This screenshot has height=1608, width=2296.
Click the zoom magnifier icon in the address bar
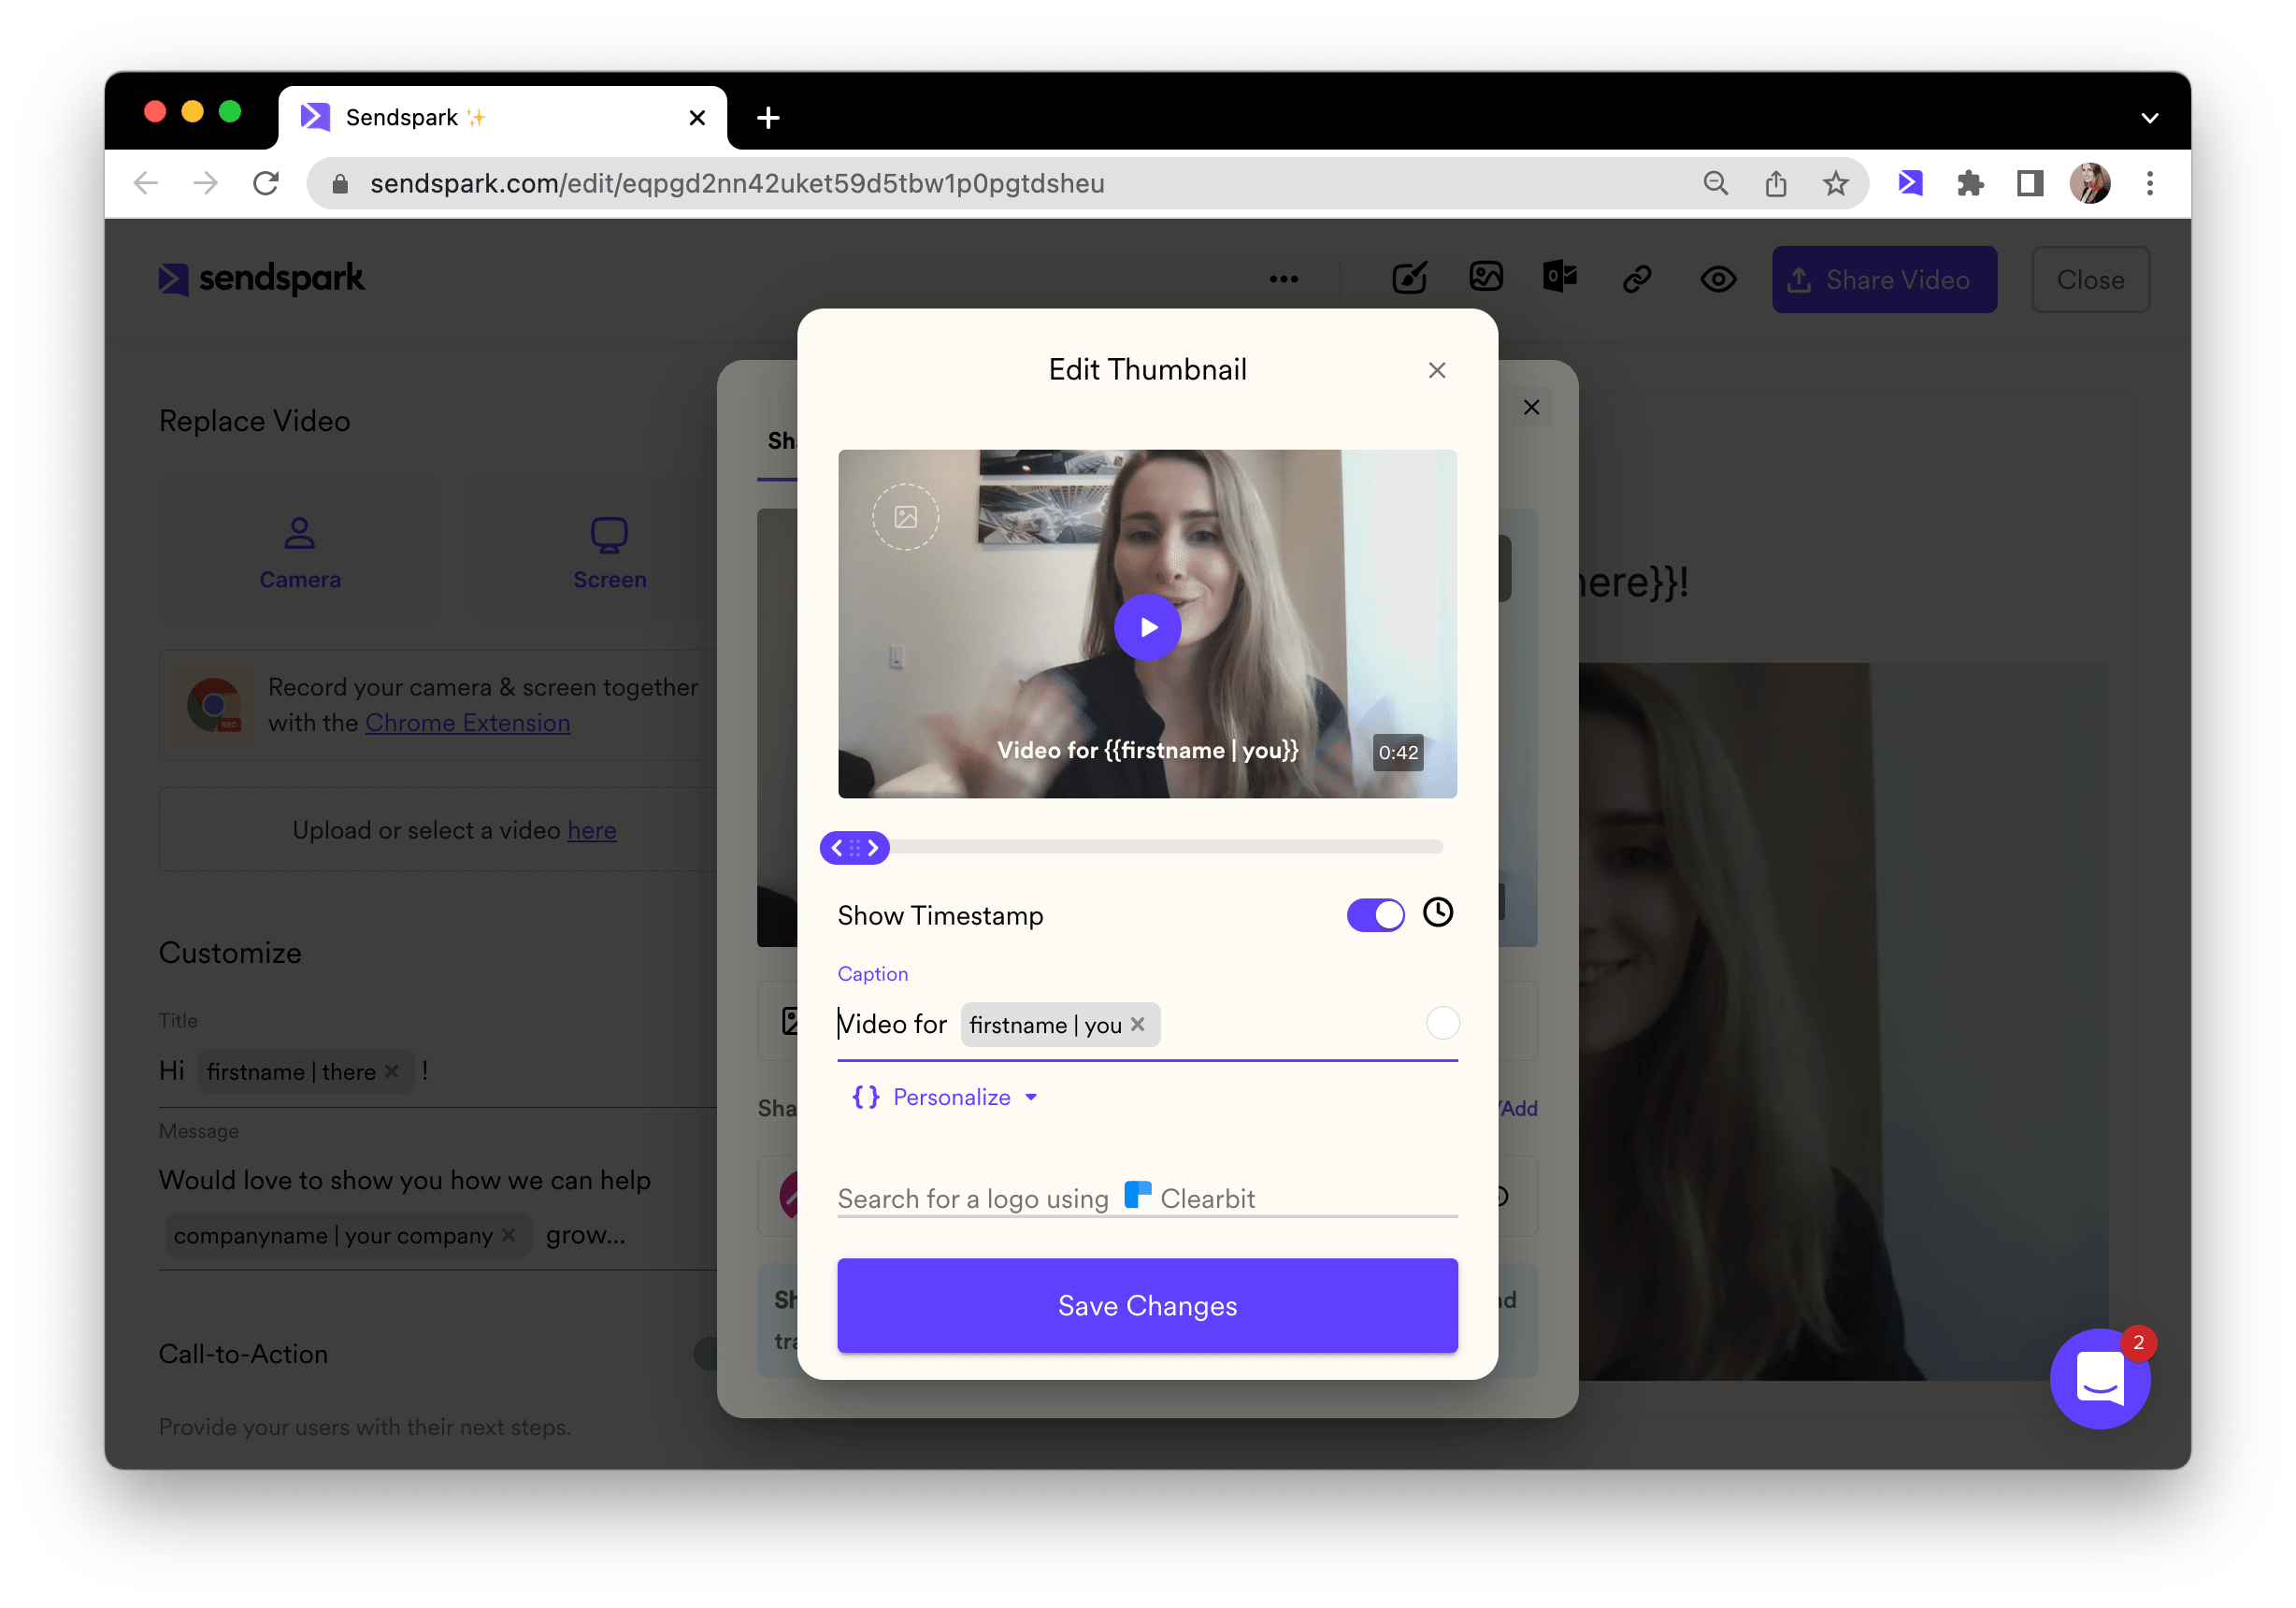coord(1715,183)
